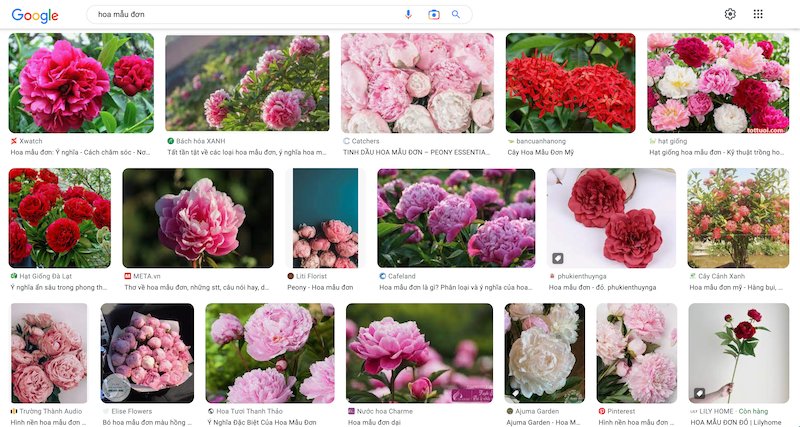
Task: Click the Pinterest source icon
Action: 602,411
